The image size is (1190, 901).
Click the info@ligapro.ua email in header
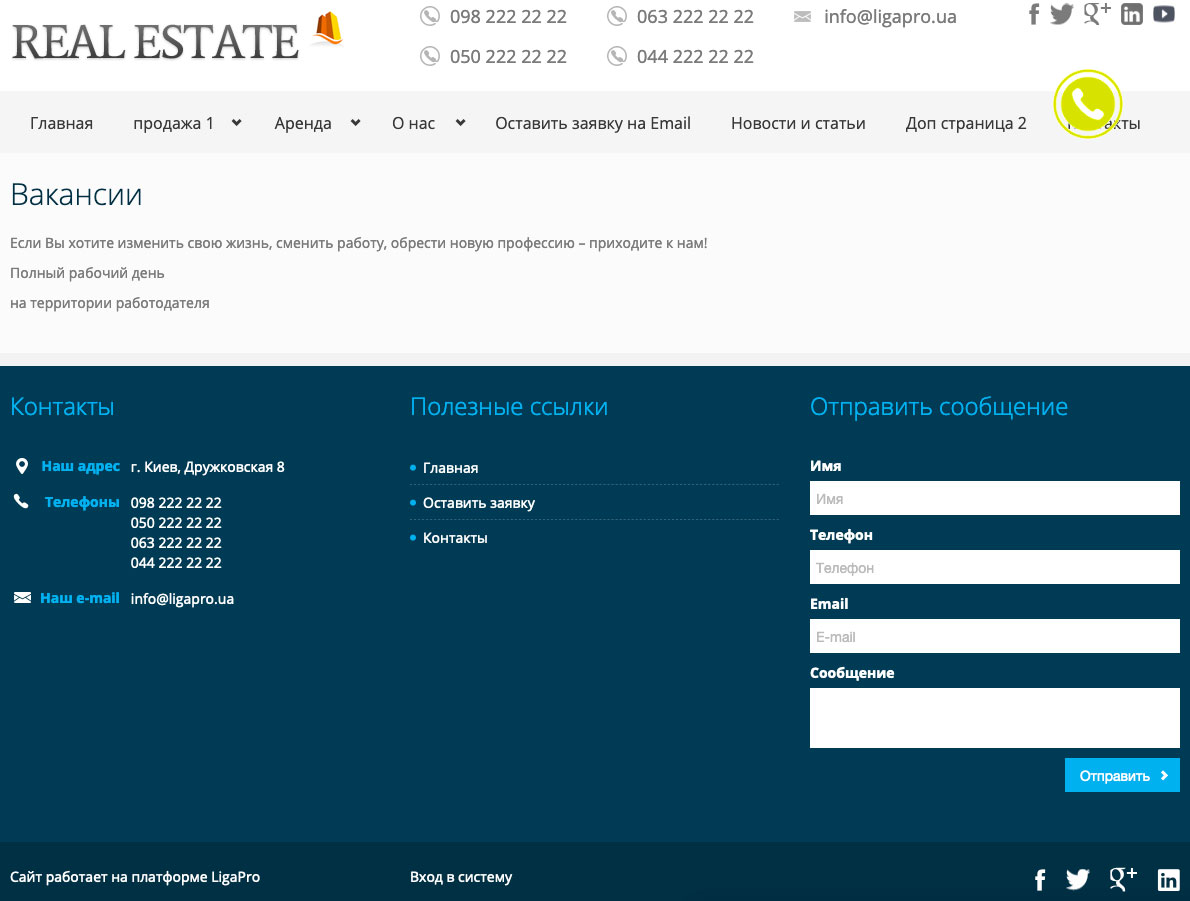tap(889, 17)
